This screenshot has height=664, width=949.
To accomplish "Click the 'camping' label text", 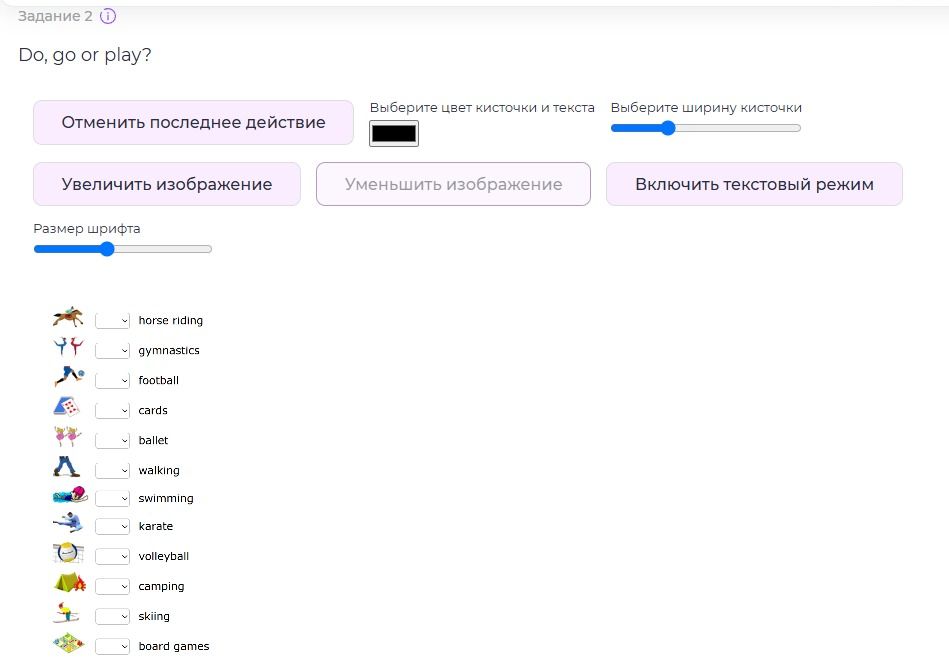I will coord(161,586).
